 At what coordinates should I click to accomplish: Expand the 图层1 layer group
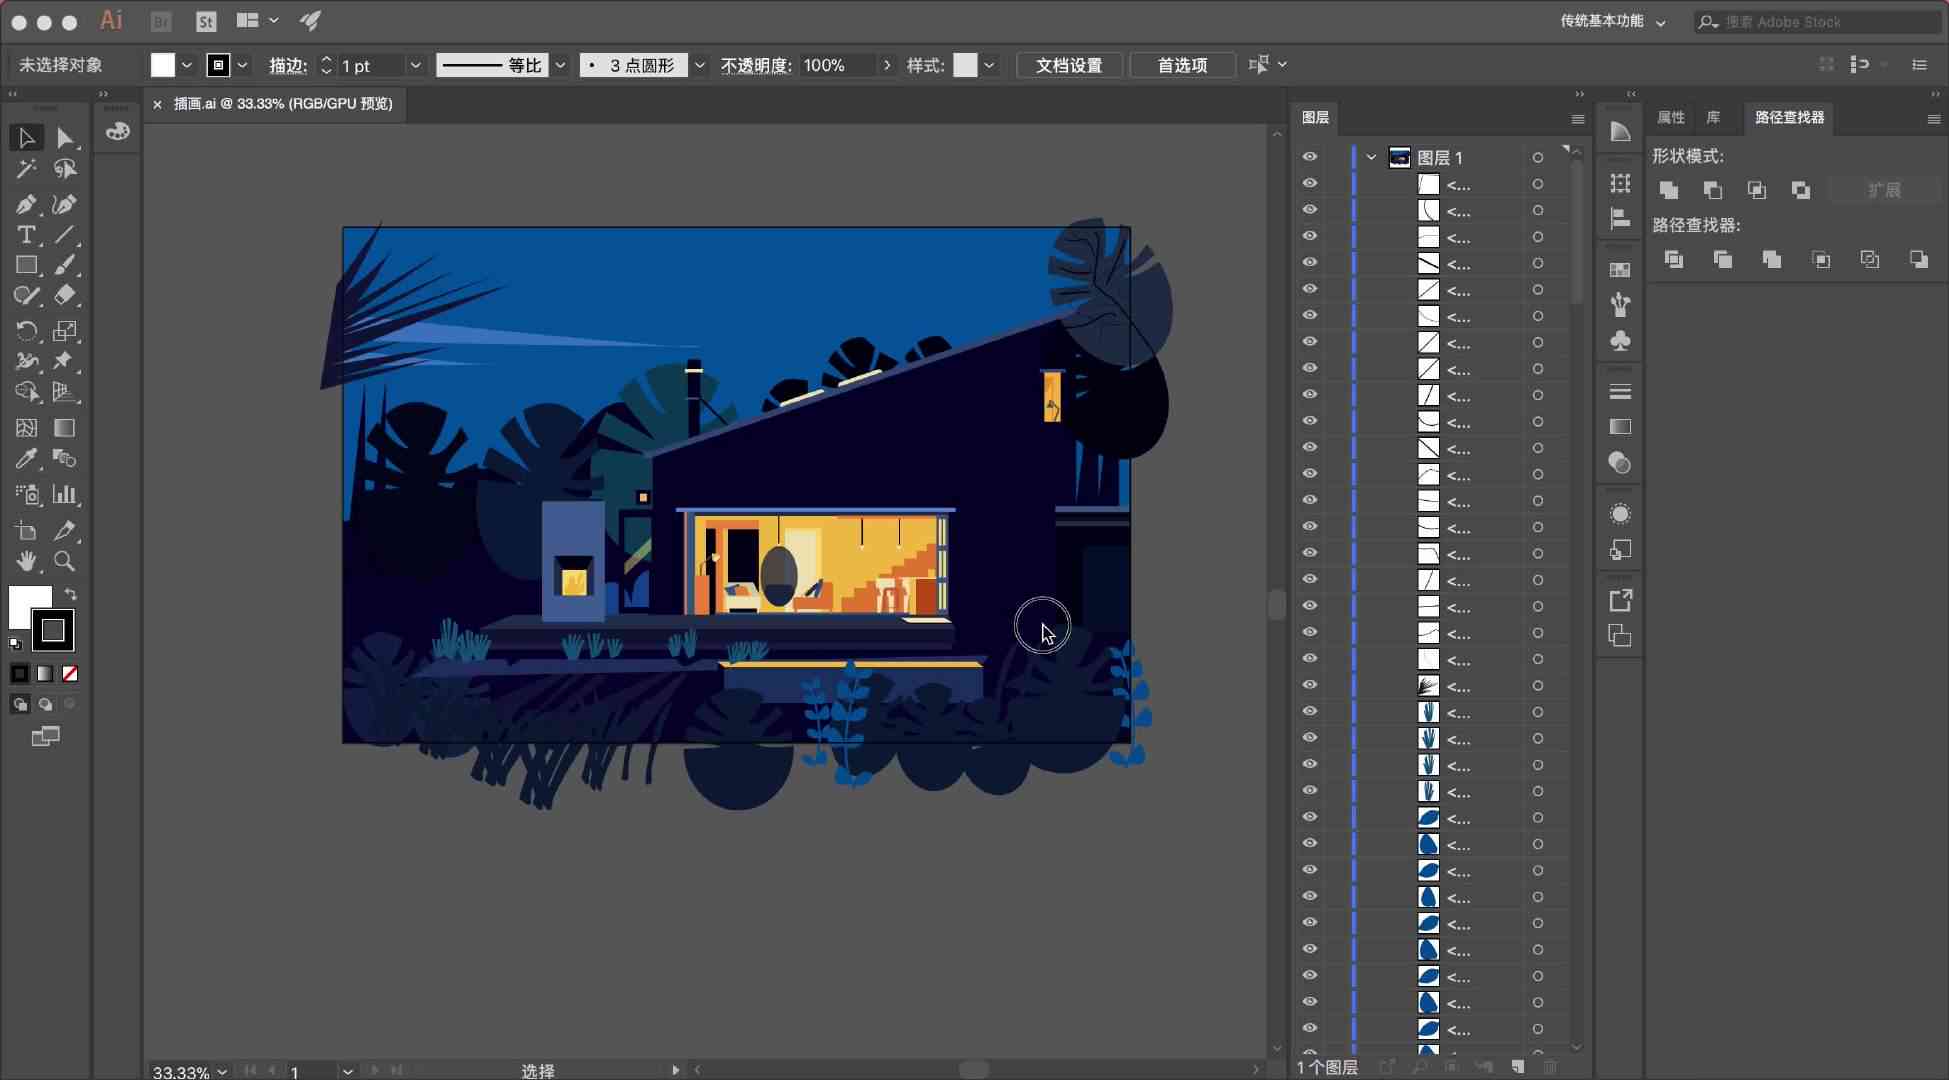1371,157
